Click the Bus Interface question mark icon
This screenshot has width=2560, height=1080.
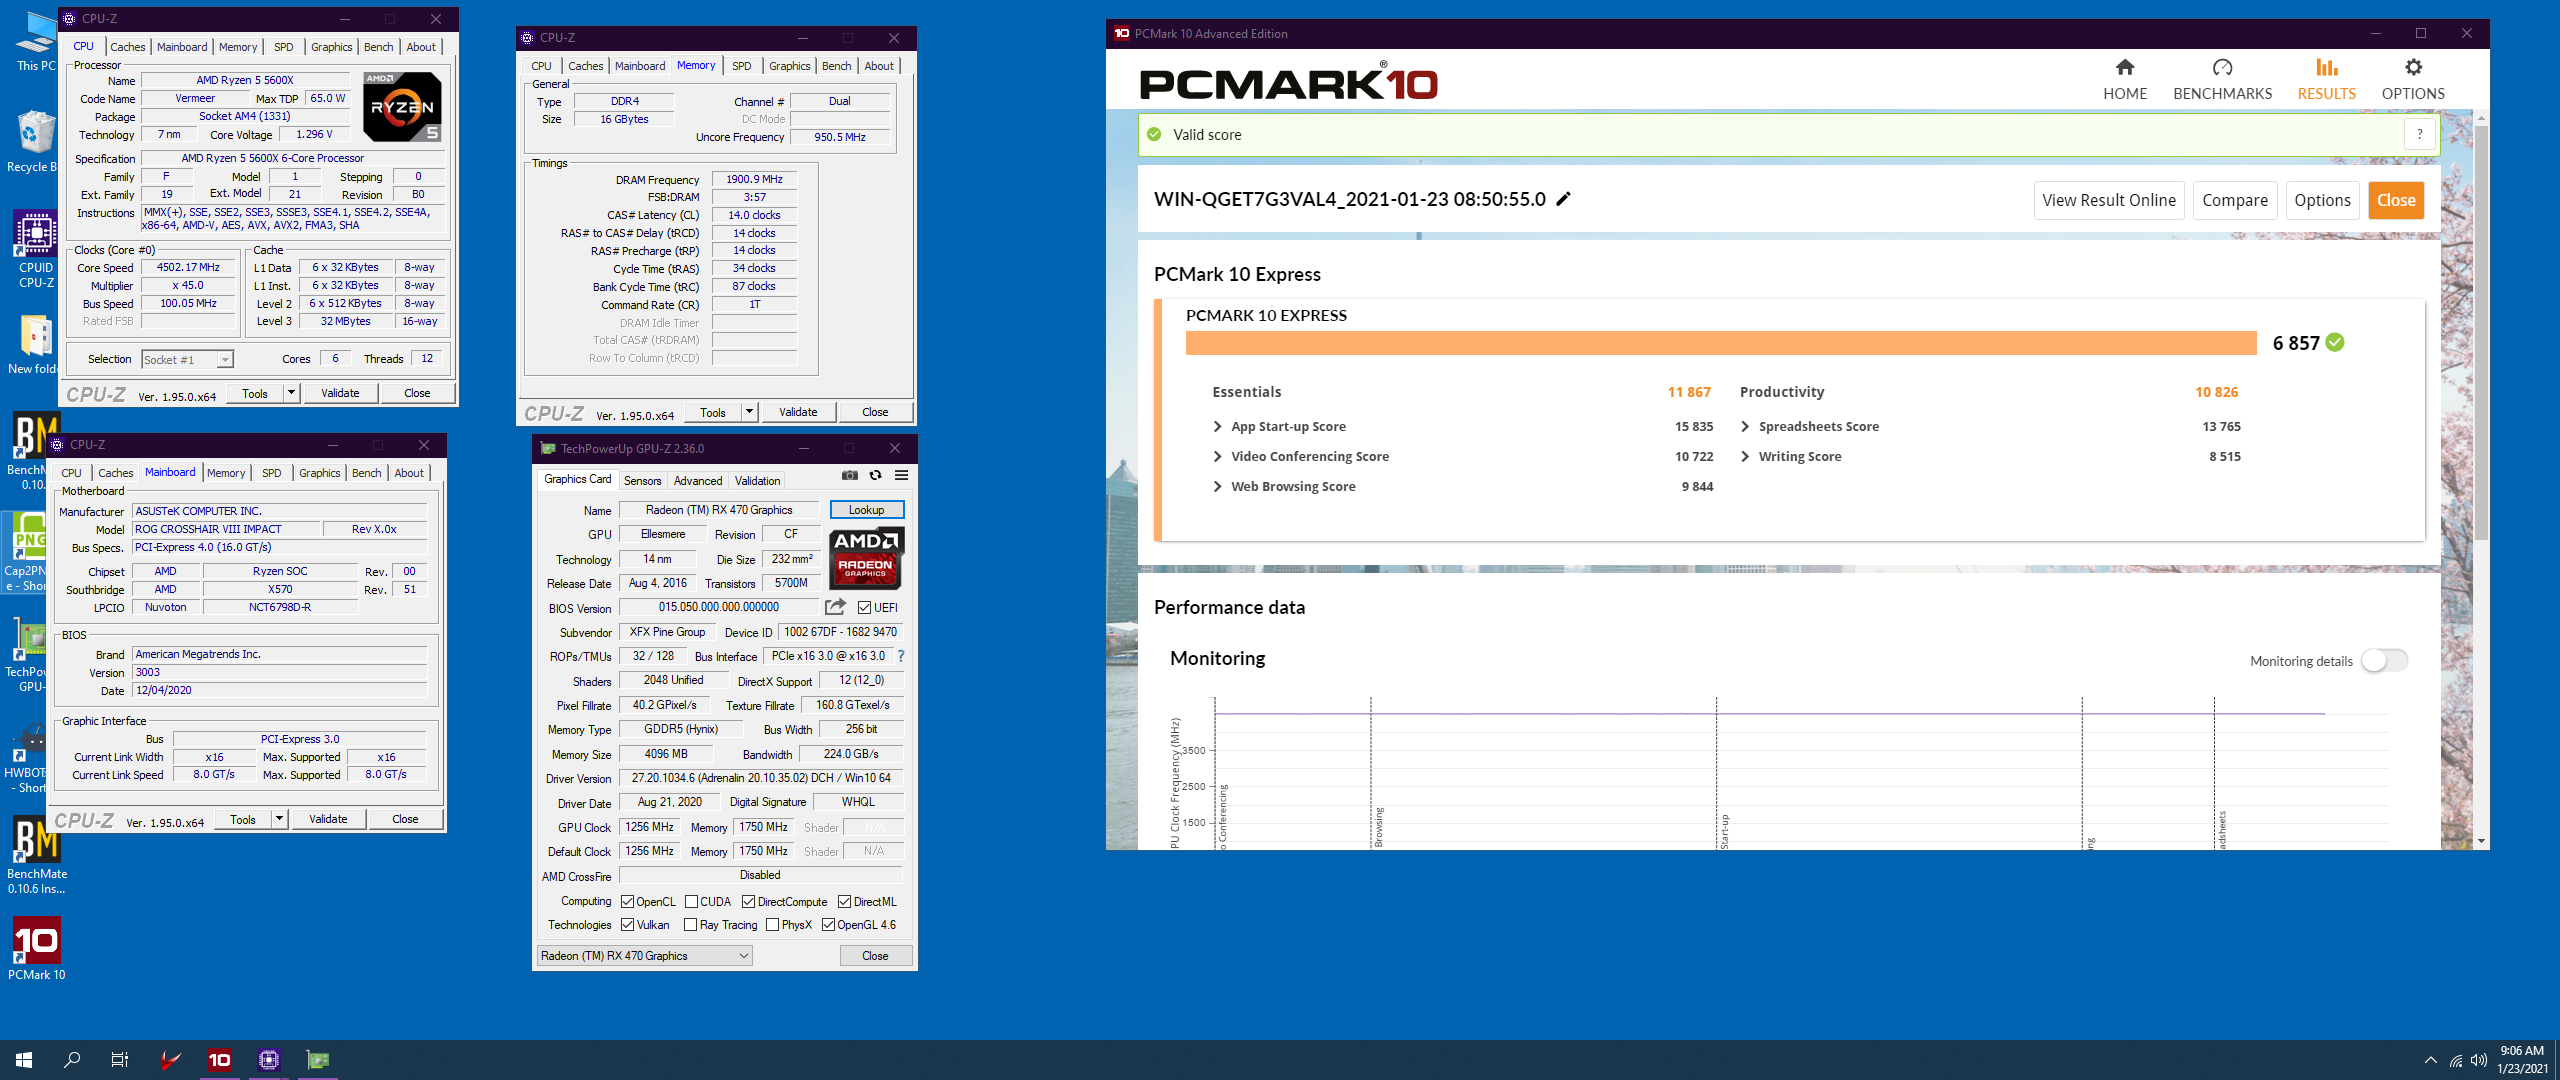(901, 656)
